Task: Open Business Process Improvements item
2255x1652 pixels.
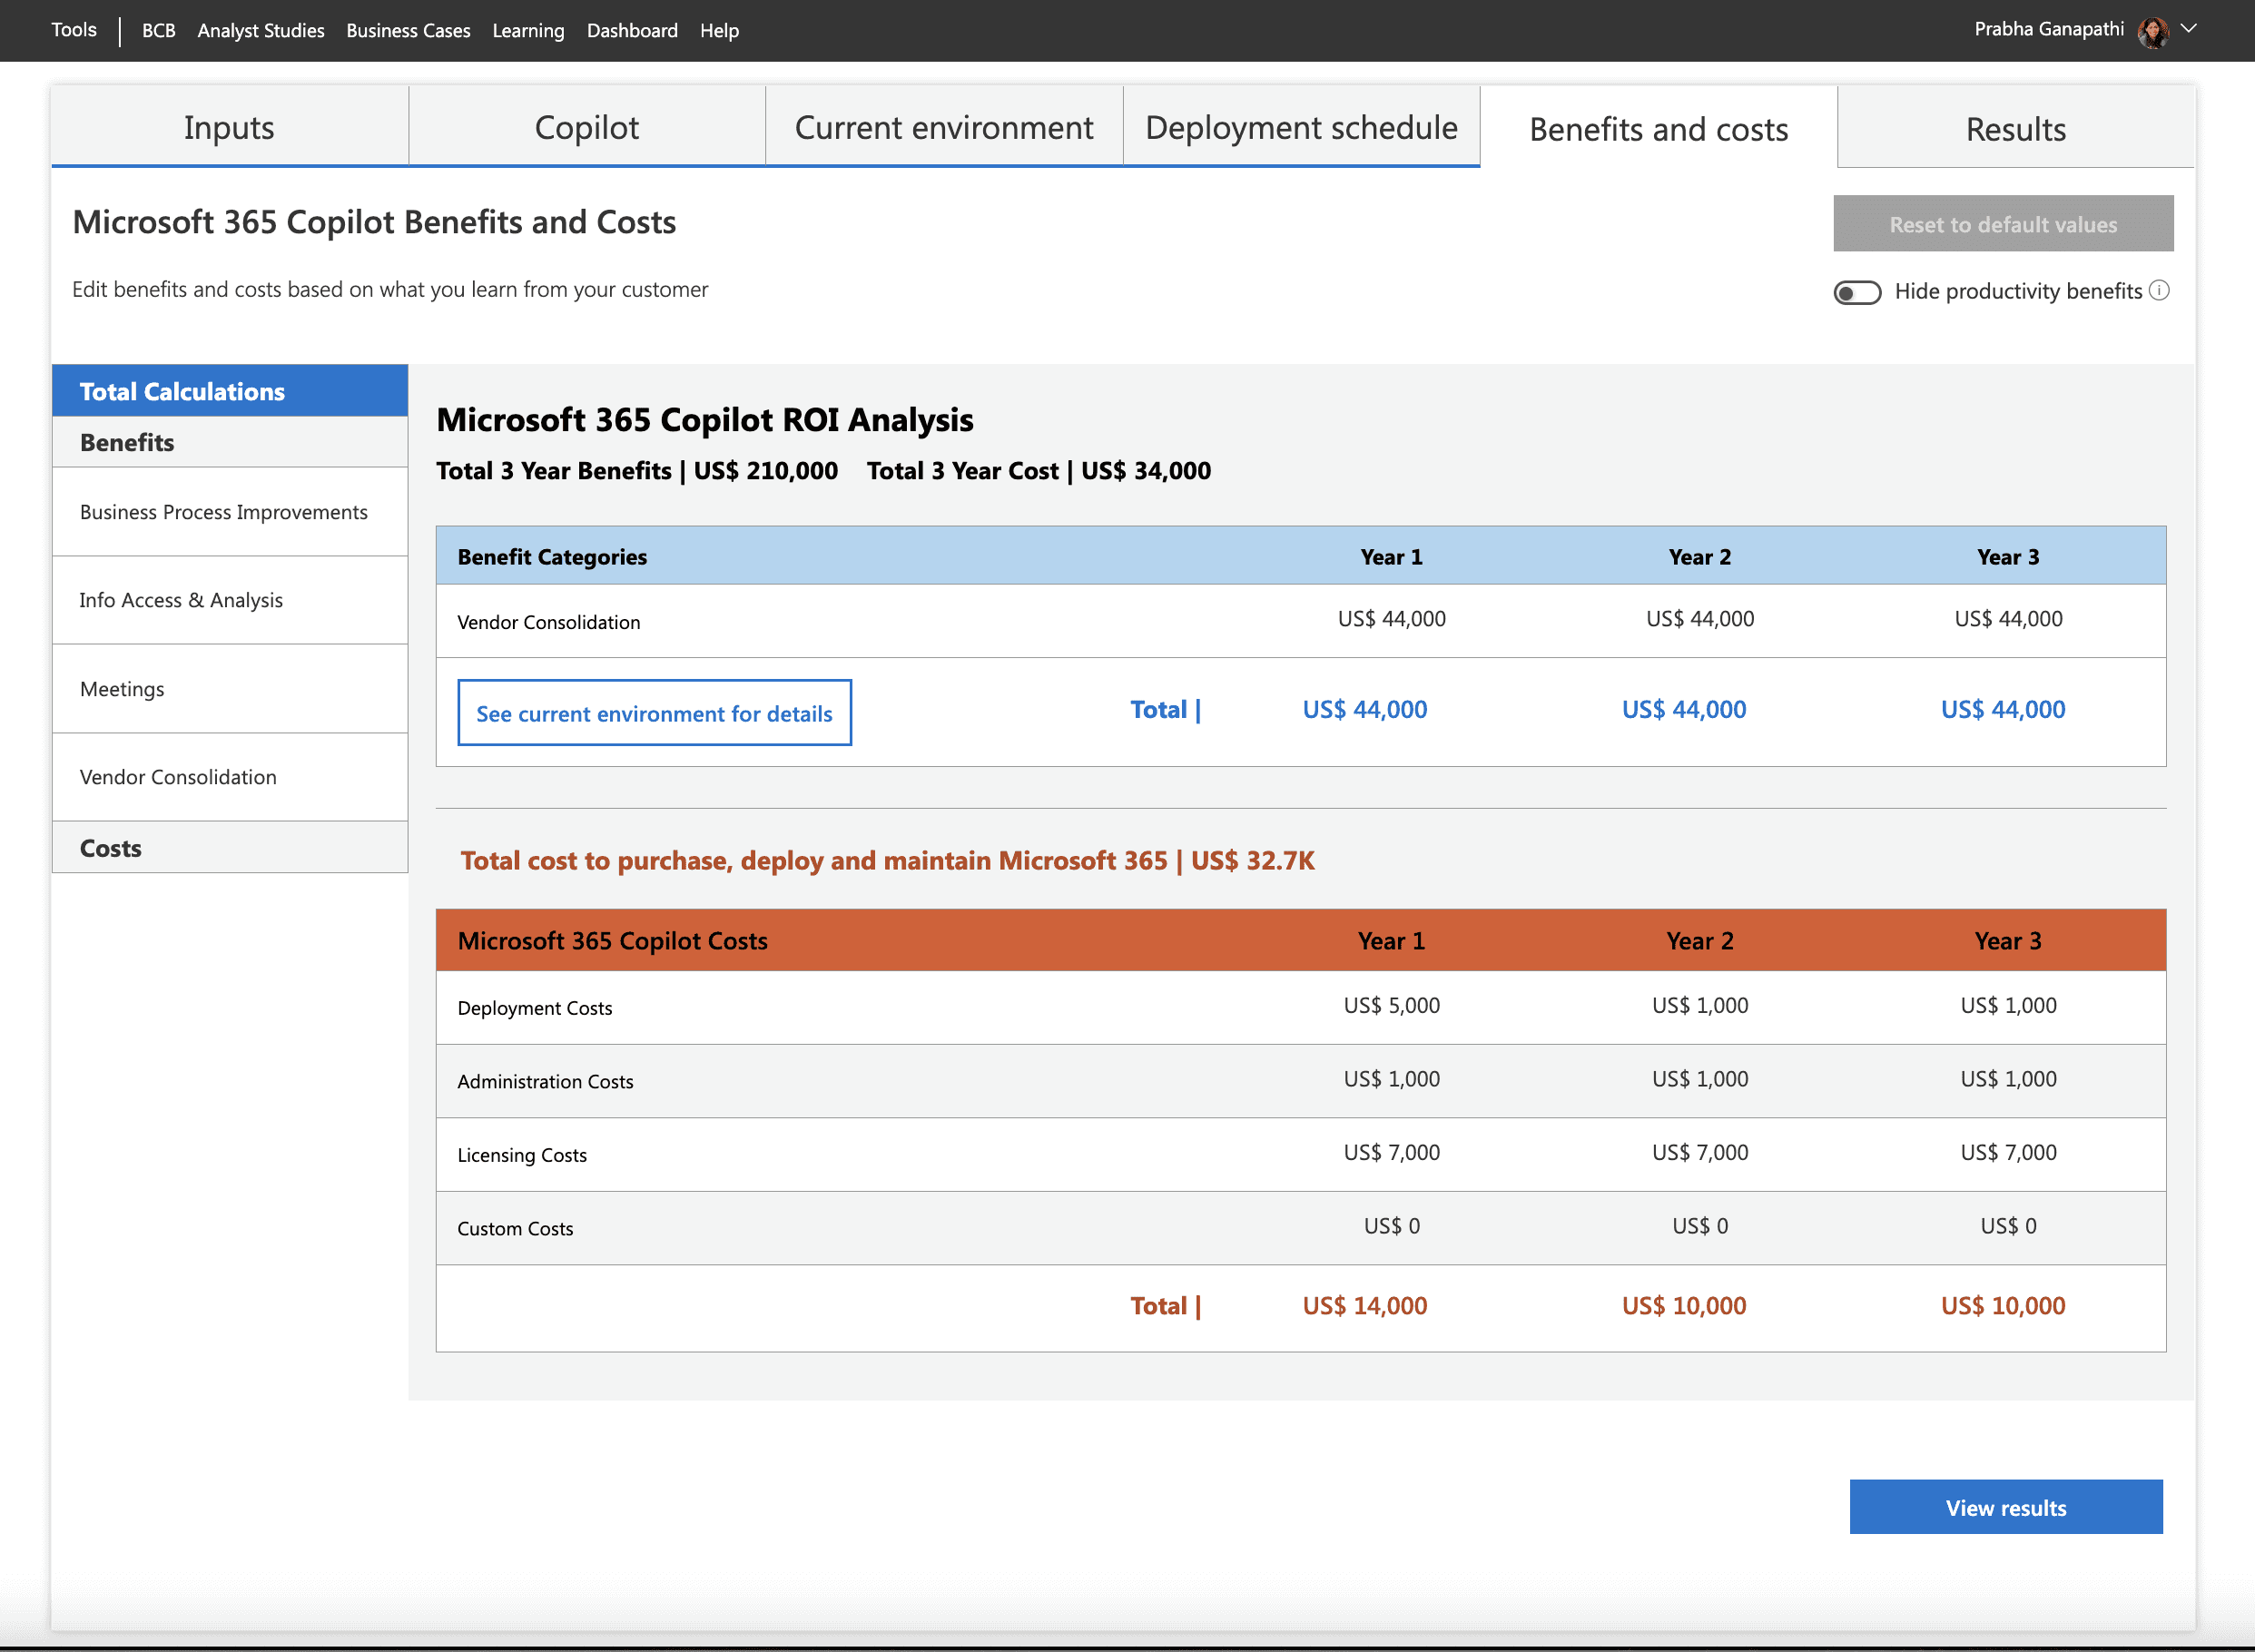Action: pyautogui.click(x=229, y=512)
